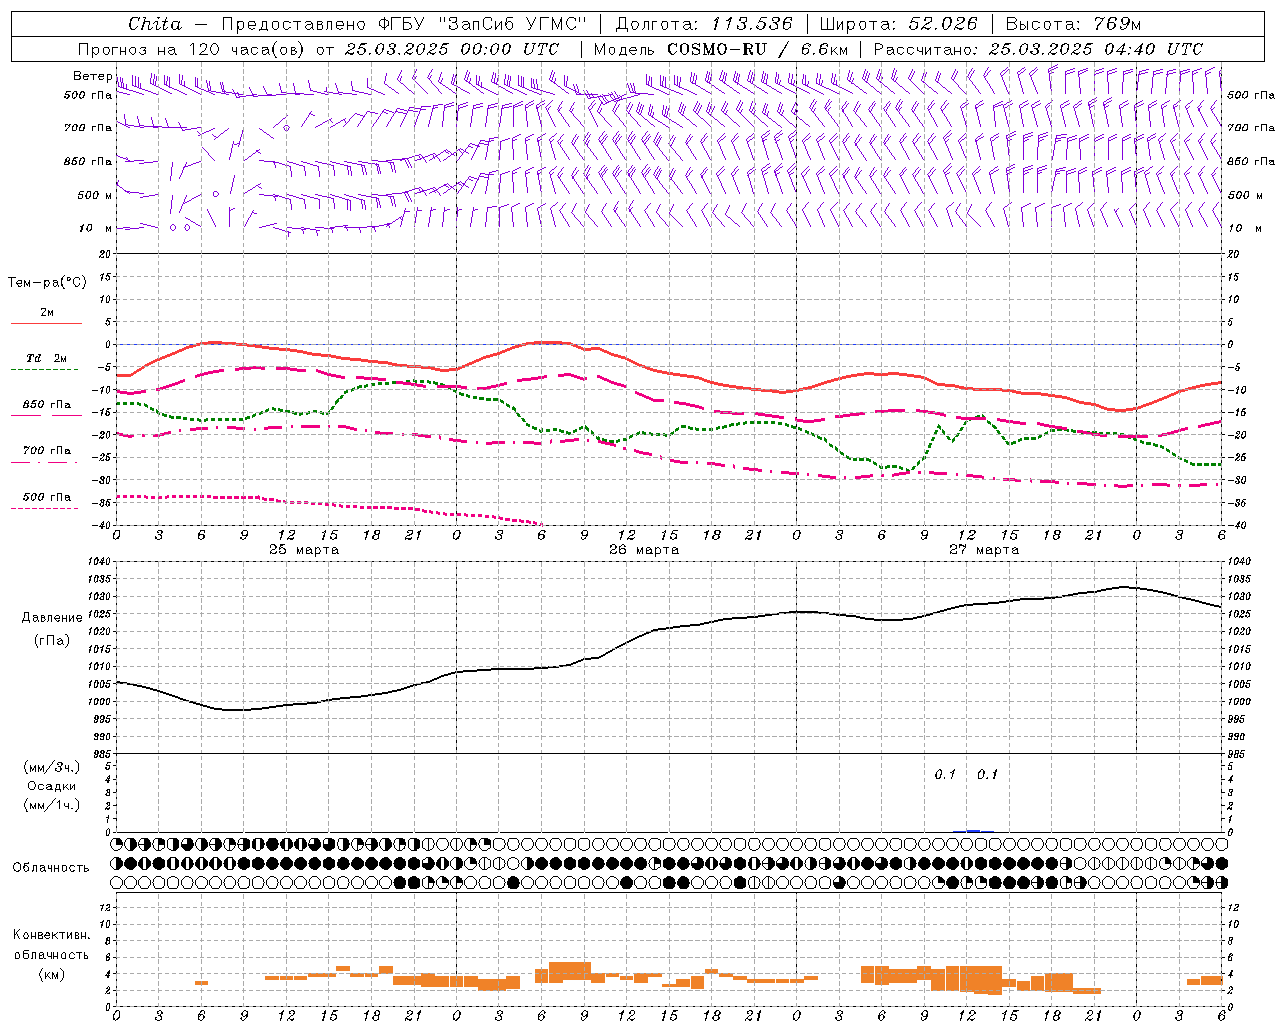Image resolution: width=1280 pixels, height=1024 pixels.
Task: Select the "Предоставлено ФГБУ ЗапСиб УГМС" text
Action: (404, 24)
